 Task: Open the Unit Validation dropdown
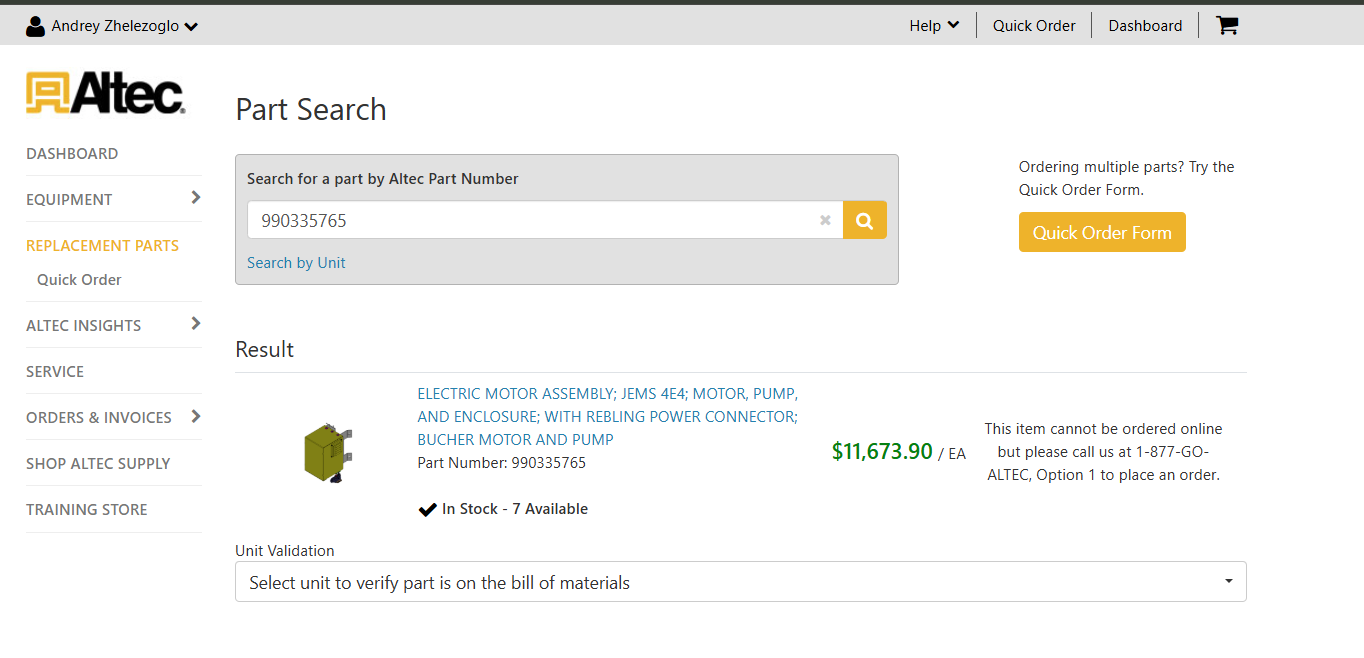740,582
